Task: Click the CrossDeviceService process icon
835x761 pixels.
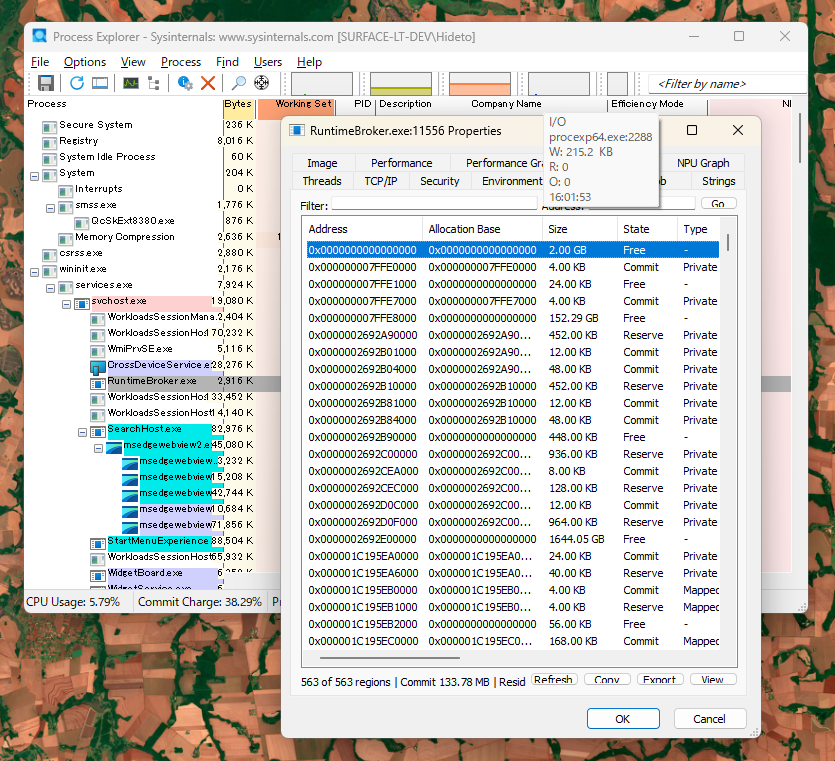Action: [97, 366]
